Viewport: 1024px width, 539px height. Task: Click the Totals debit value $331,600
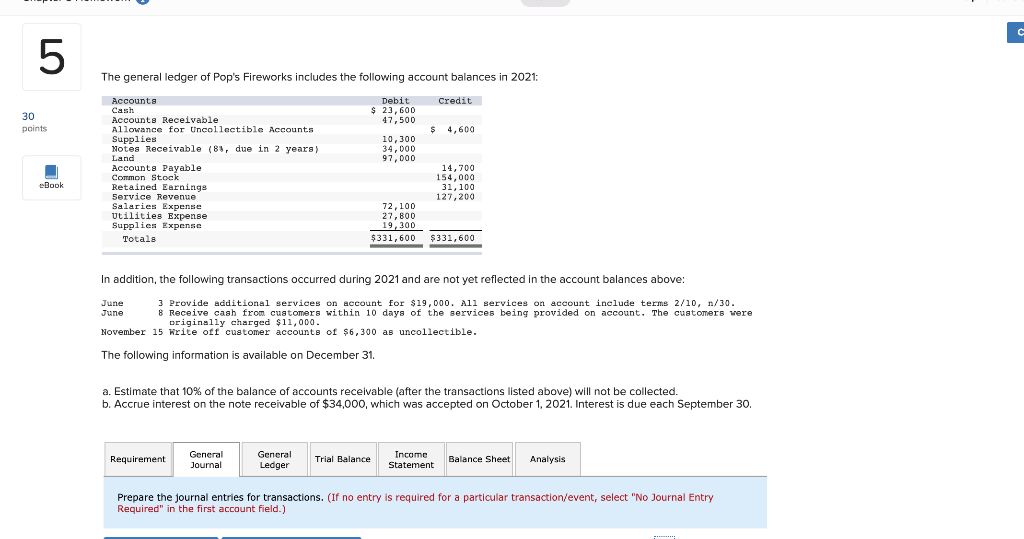tap(393, 238)
